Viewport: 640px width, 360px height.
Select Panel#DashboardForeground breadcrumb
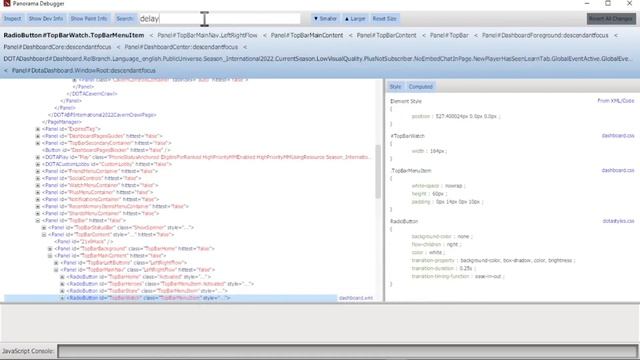[545, 36]
